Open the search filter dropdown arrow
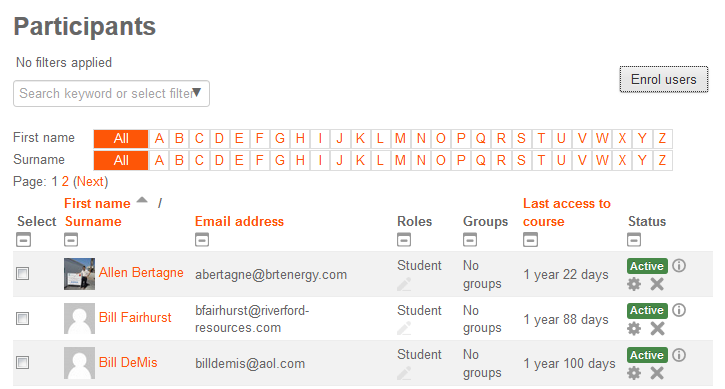Viewport: 725px width, 389px height. [197, 93]
